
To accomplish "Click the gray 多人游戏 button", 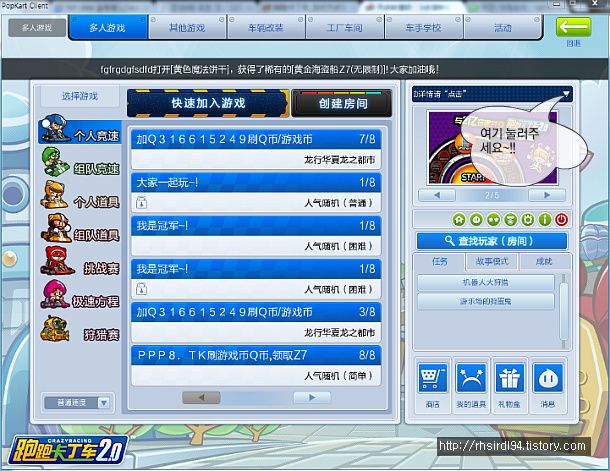I will pyautogui.click(x=37, y=28).
